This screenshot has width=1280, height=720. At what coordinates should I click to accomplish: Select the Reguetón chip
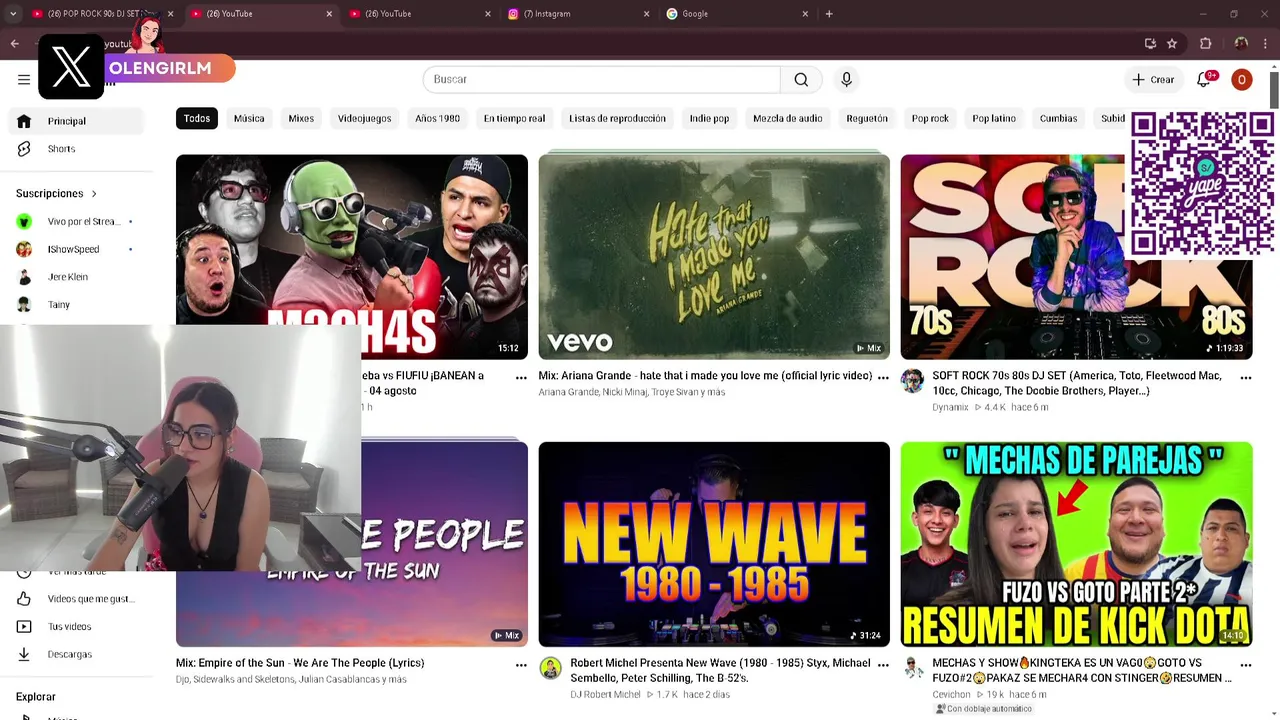[x=867, y=118]
